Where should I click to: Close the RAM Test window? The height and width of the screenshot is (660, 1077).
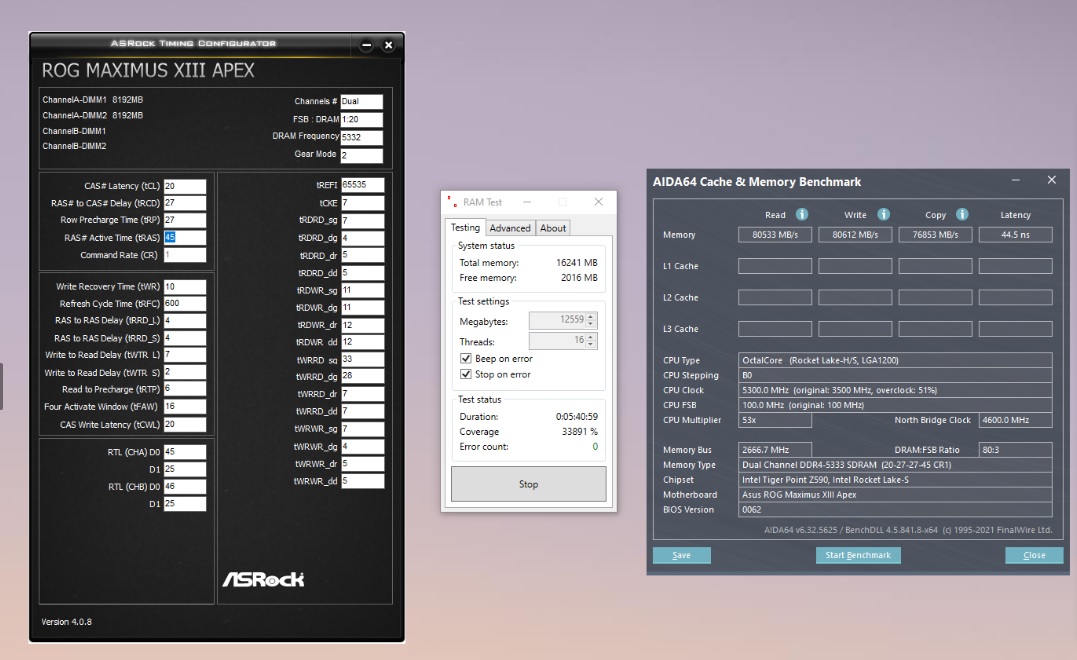point(598,201)
